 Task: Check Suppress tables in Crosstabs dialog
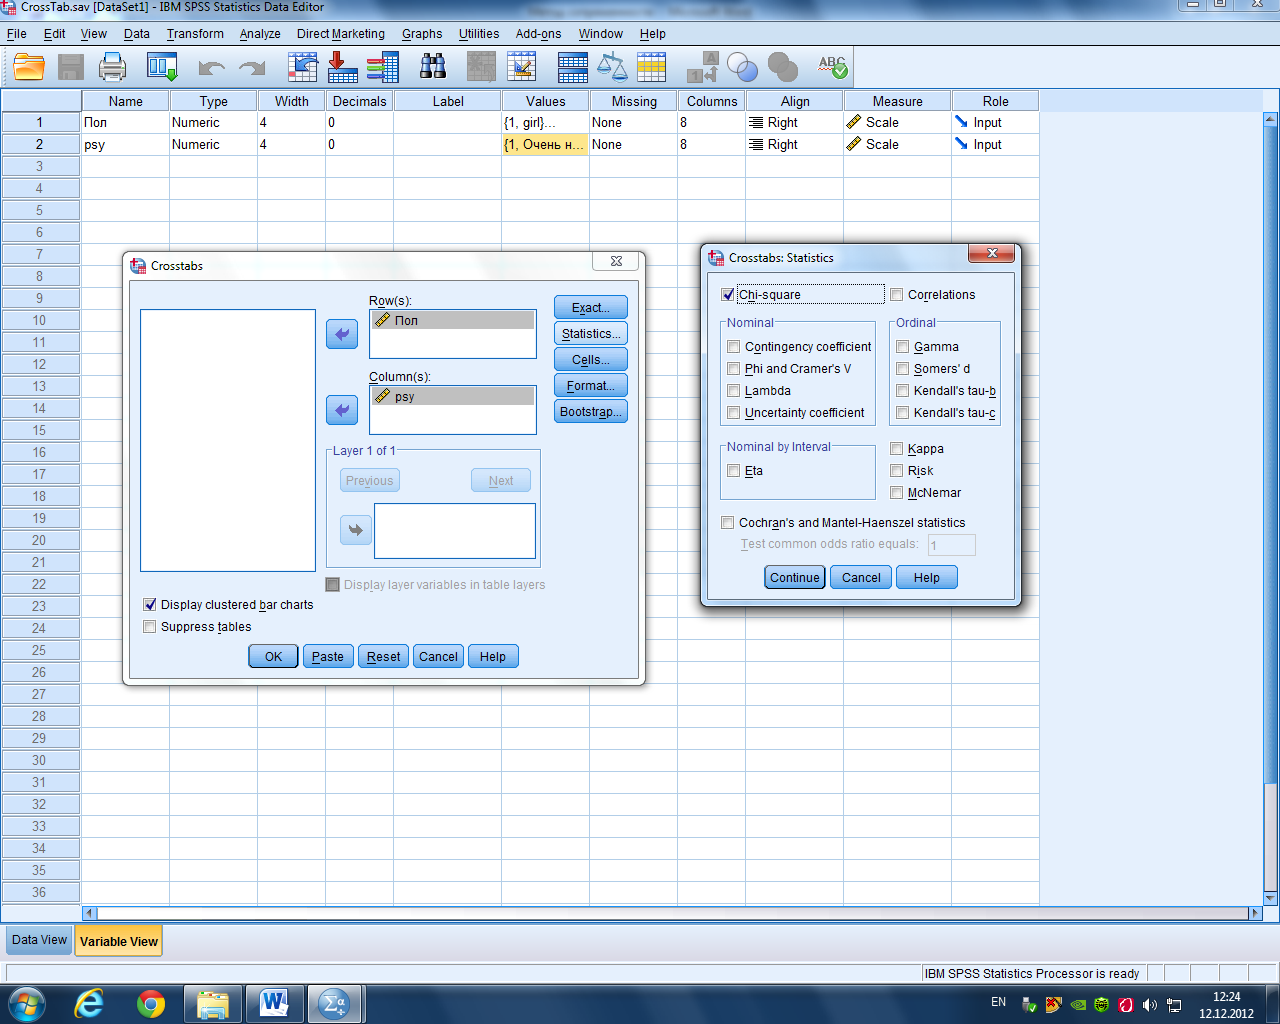[x=150, y=627]
